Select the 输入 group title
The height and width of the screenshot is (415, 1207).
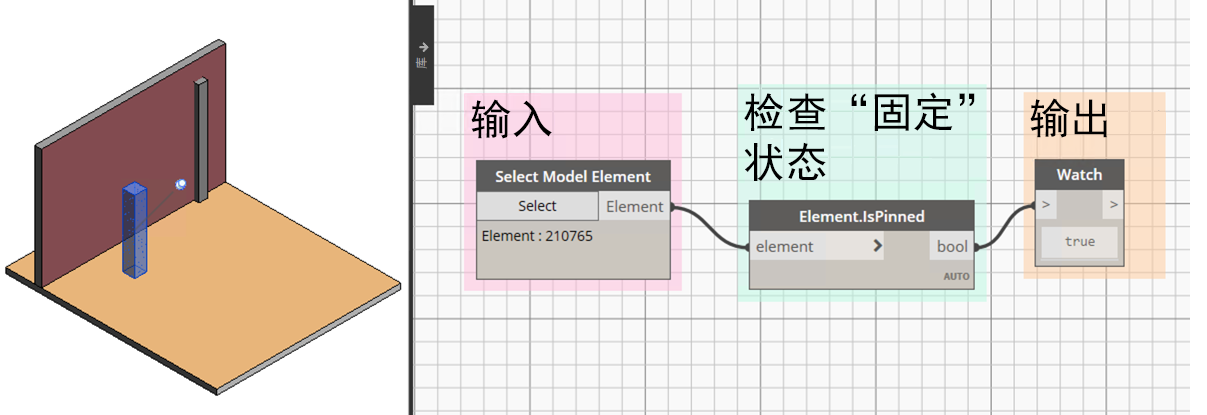511,120
